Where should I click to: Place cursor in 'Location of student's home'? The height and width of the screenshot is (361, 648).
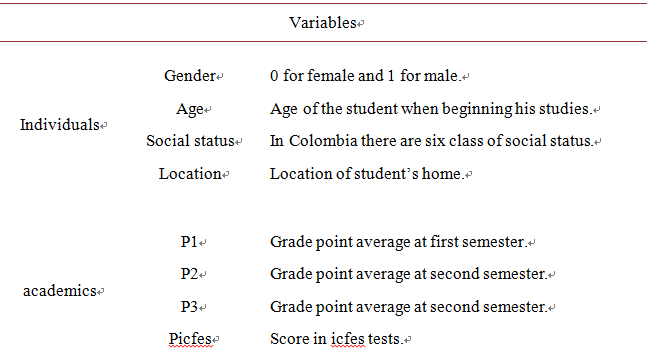(x=367, y=174)
